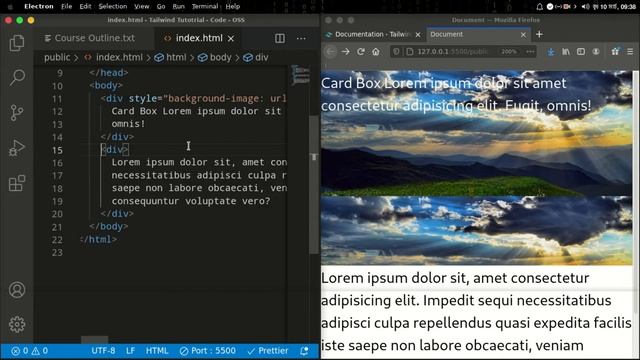Image resolution: width=640 pixels, height=360 pixels.
Task: Open the Run and Debug view
Action: pyautogui.click(x=17, y=148)
